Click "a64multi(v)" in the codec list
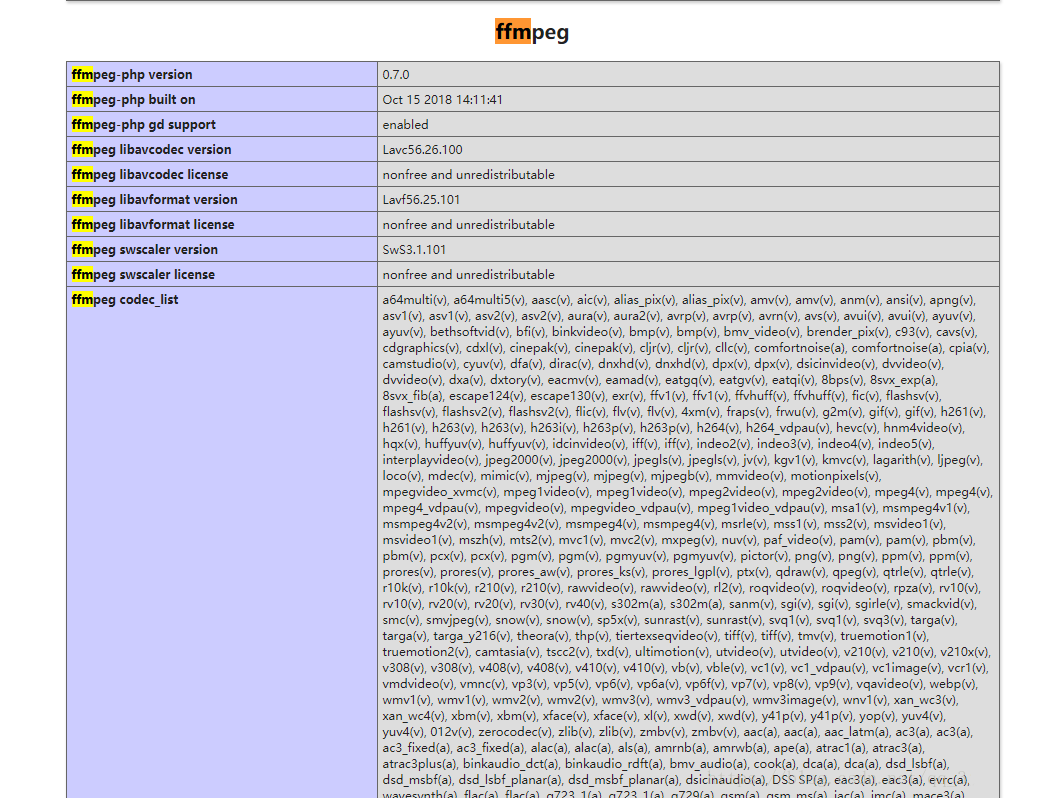1048x798 pixels. [x=415, y=300]
